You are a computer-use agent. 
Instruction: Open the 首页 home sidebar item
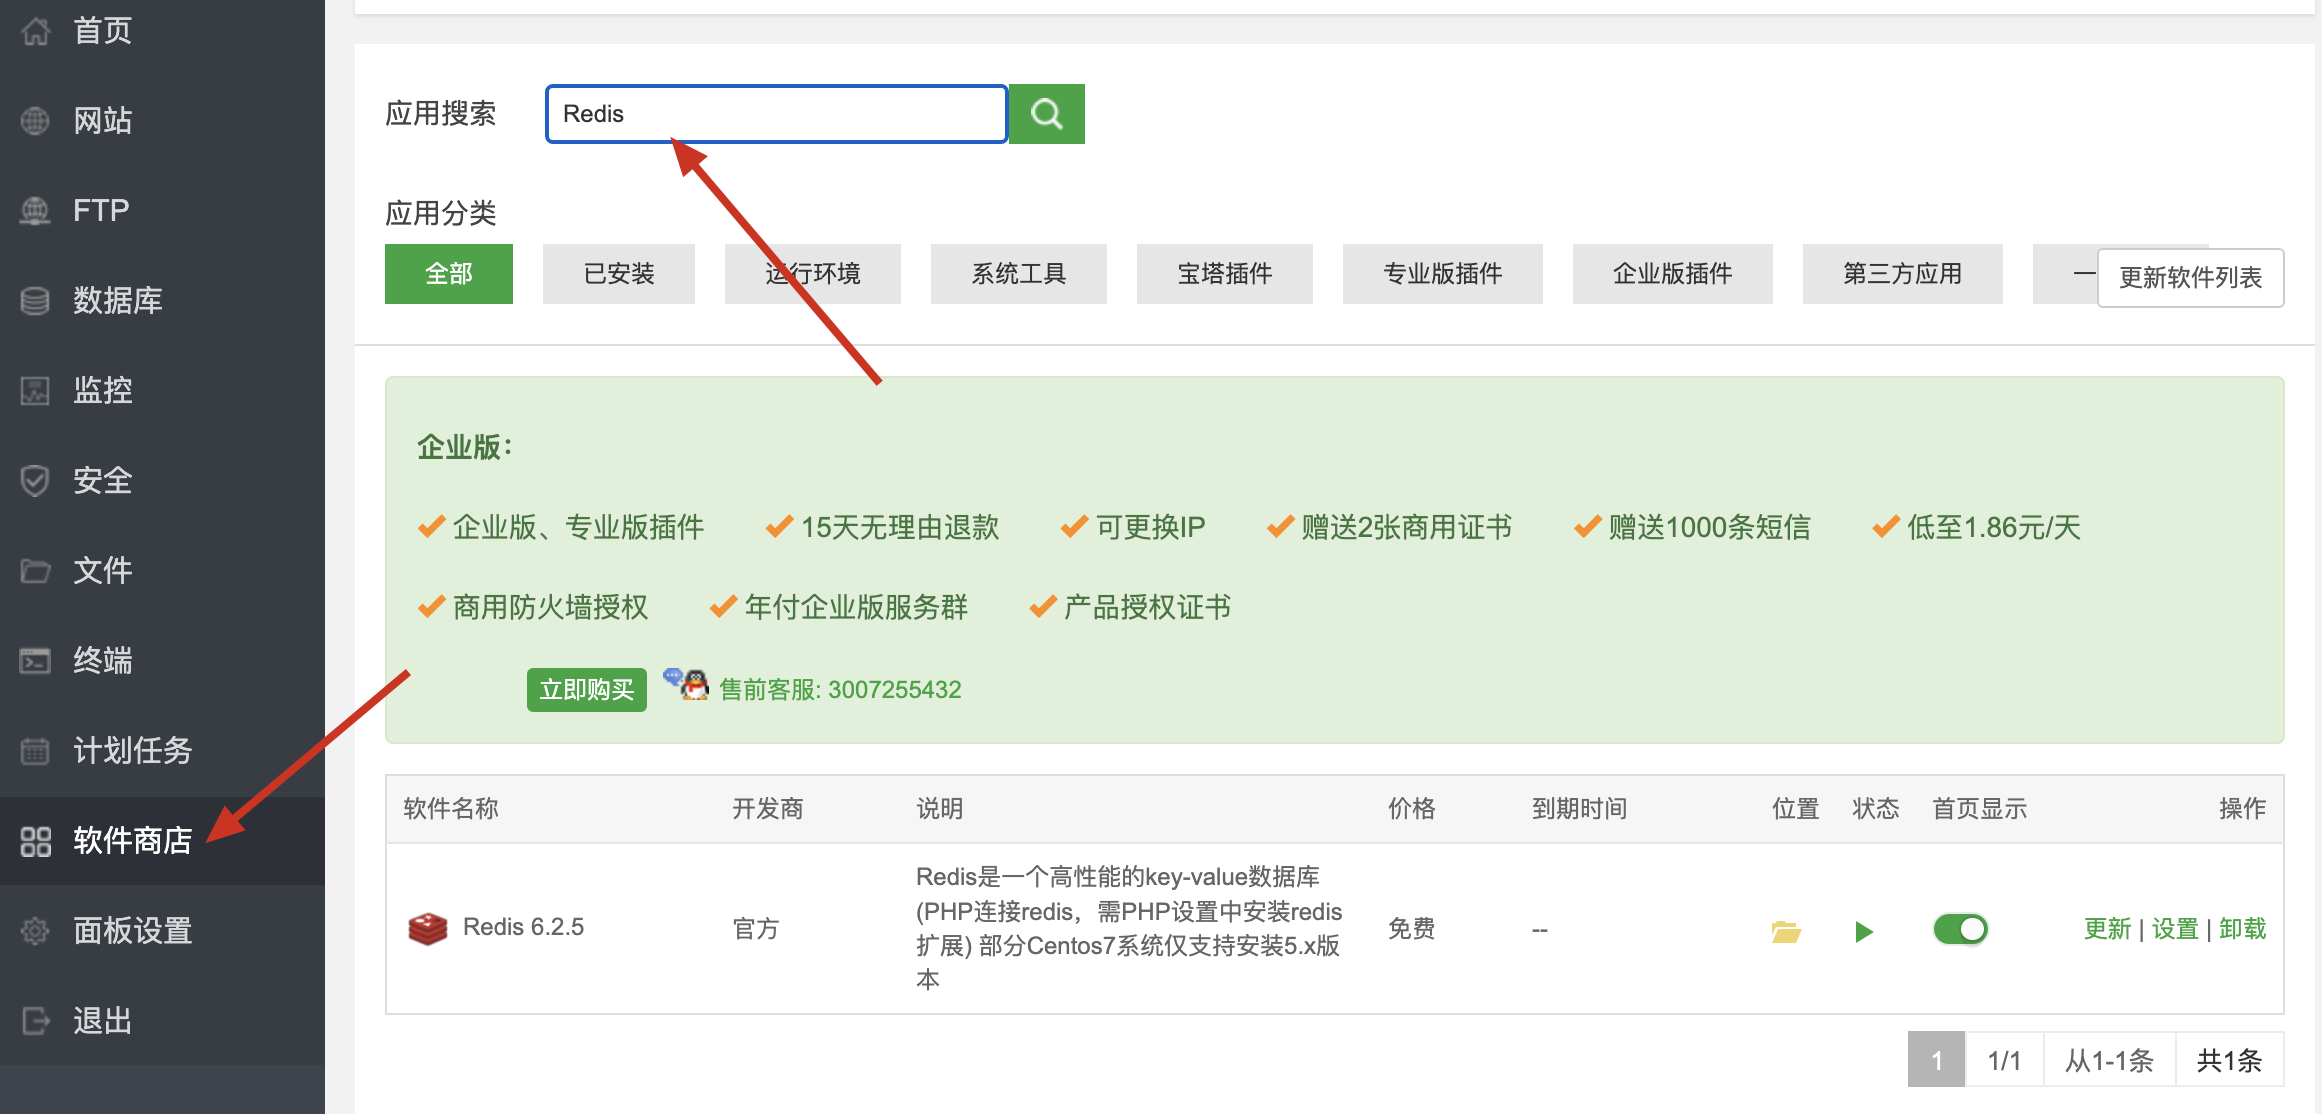click(x=102, y=31)
